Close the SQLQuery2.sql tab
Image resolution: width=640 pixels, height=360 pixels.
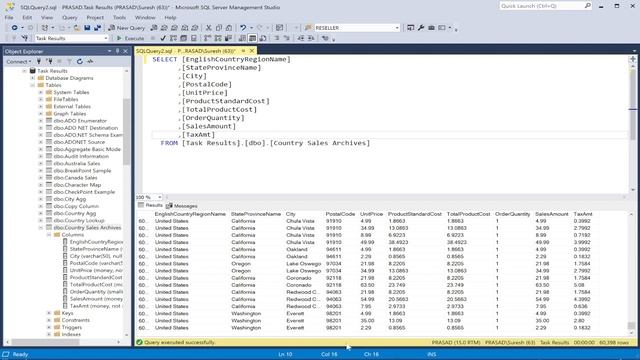[x=252, y=51]
